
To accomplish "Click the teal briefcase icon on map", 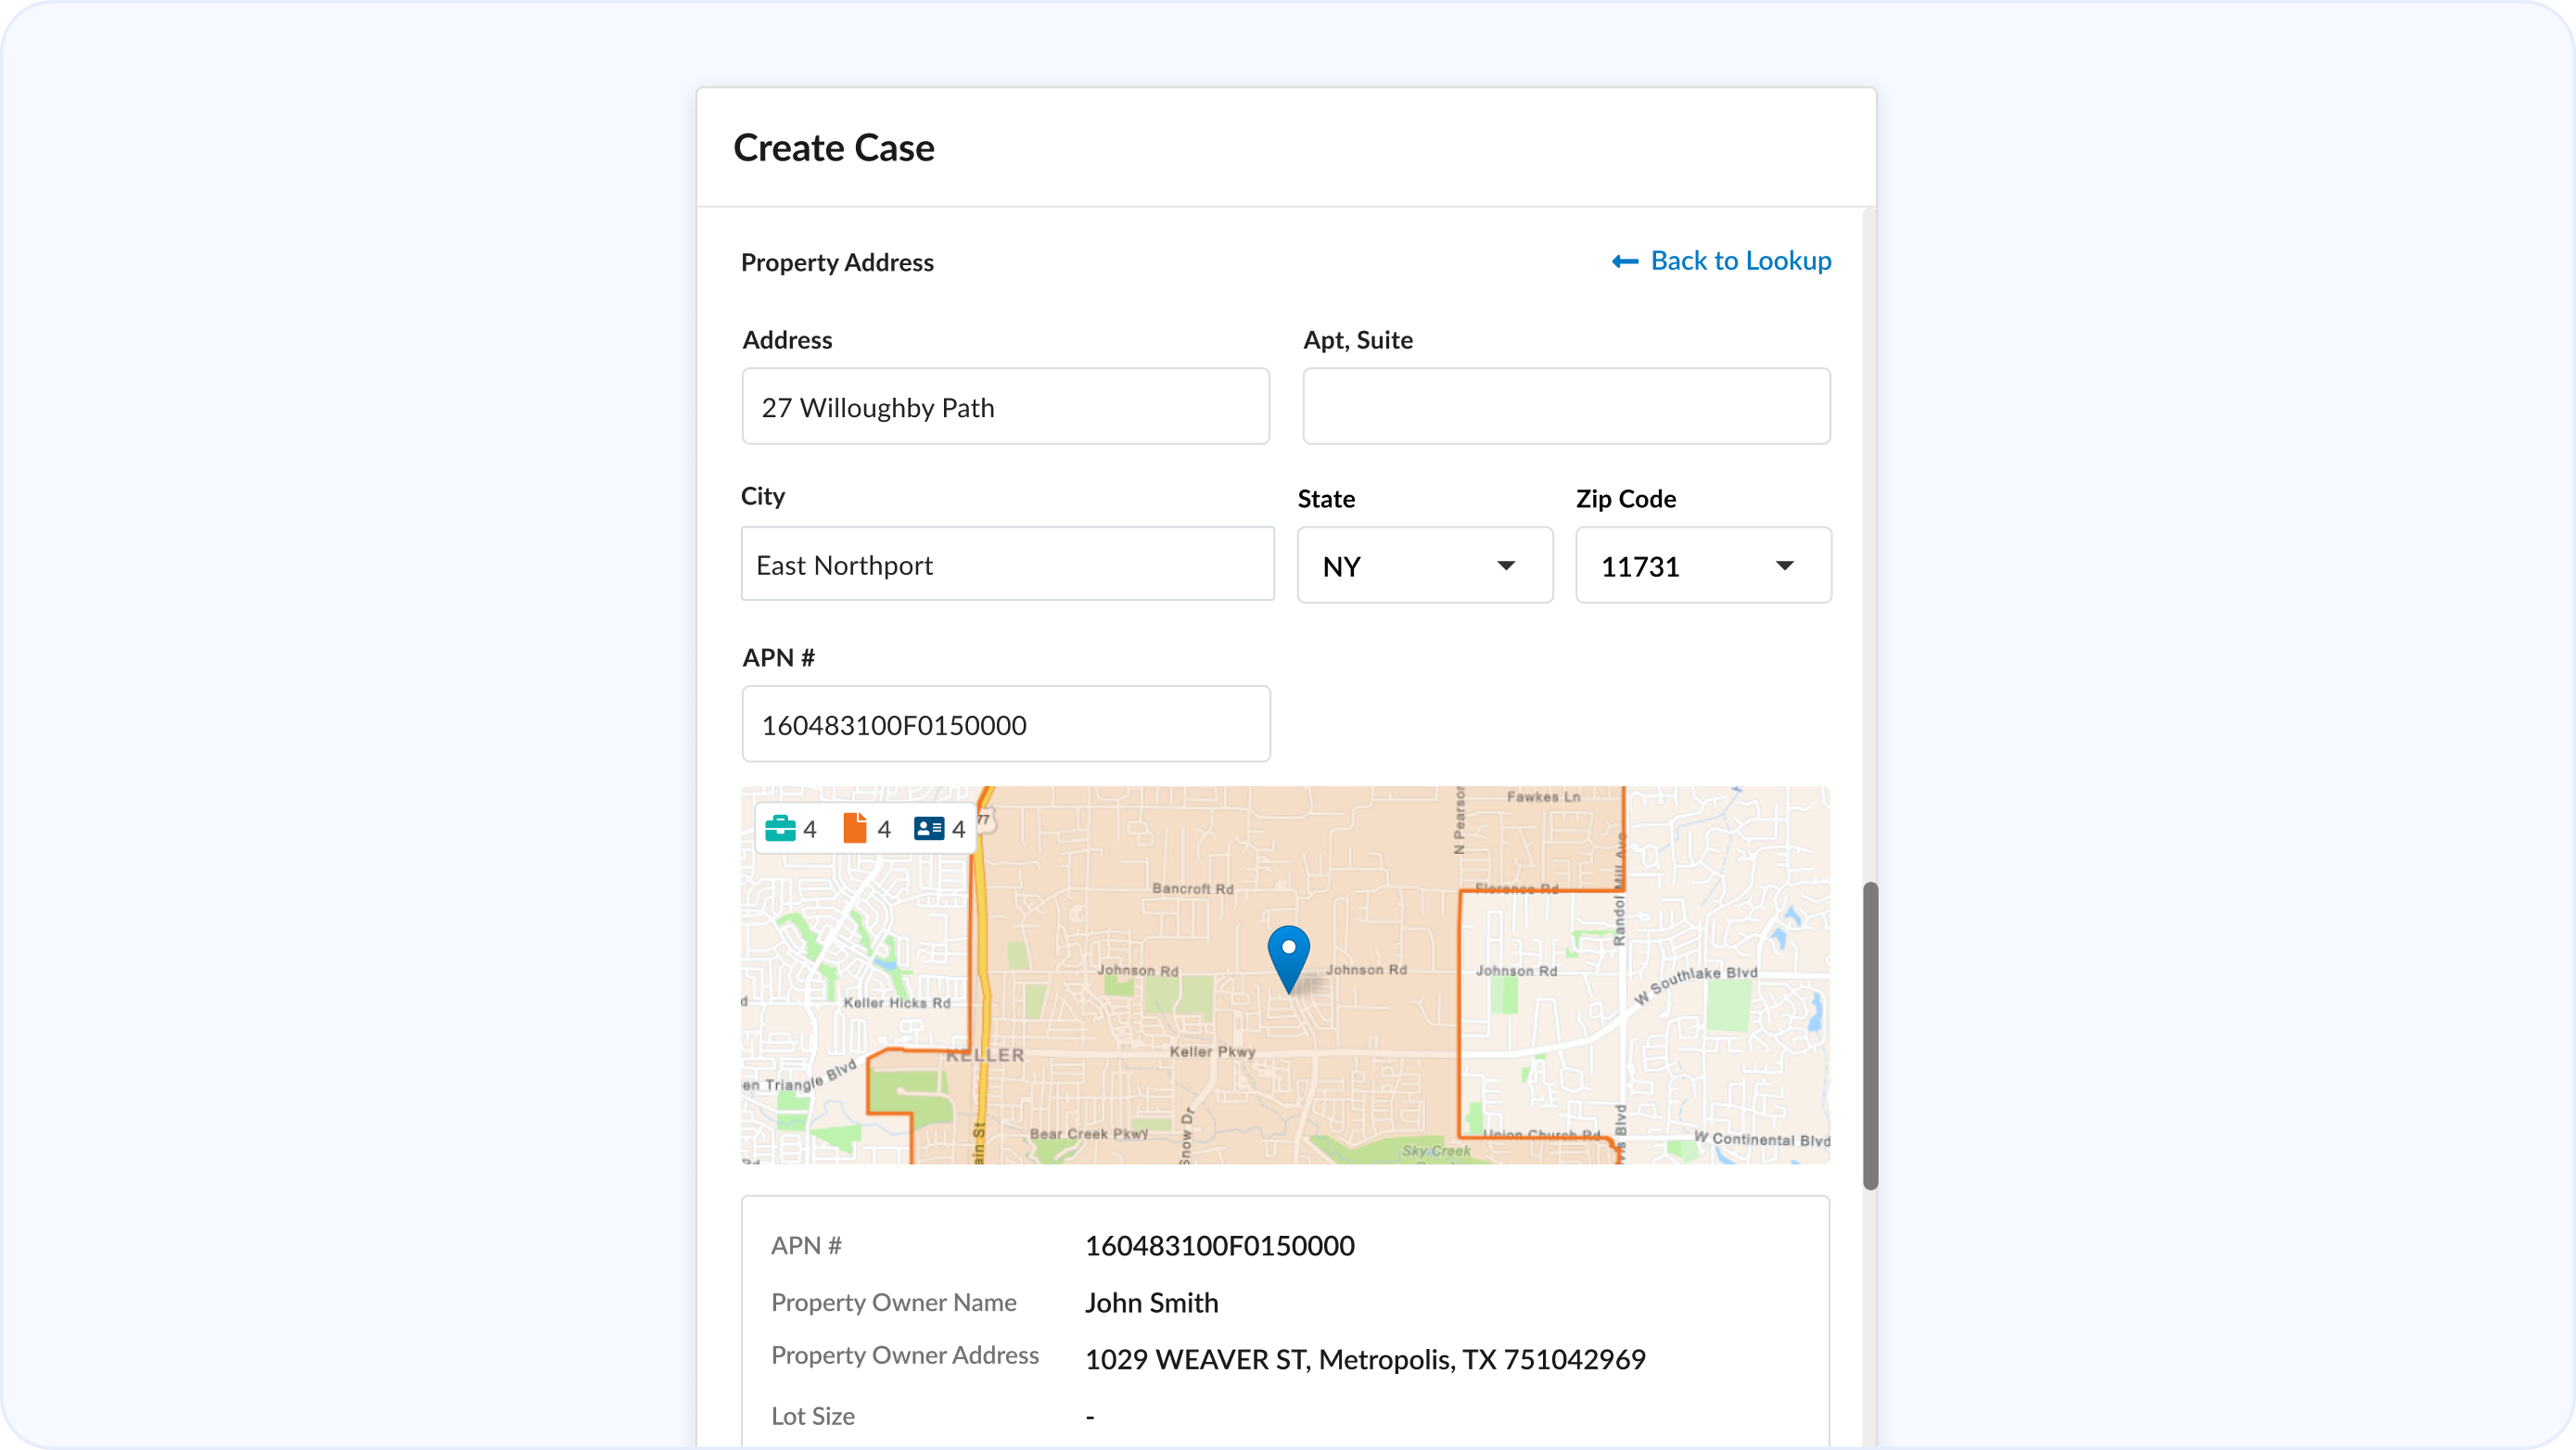I will (x=780, y=829).
